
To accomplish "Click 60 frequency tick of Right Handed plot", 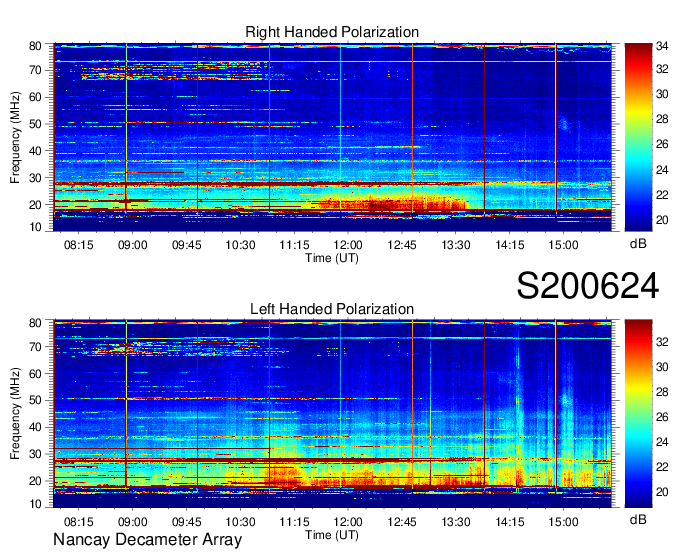I will point(35,97).
